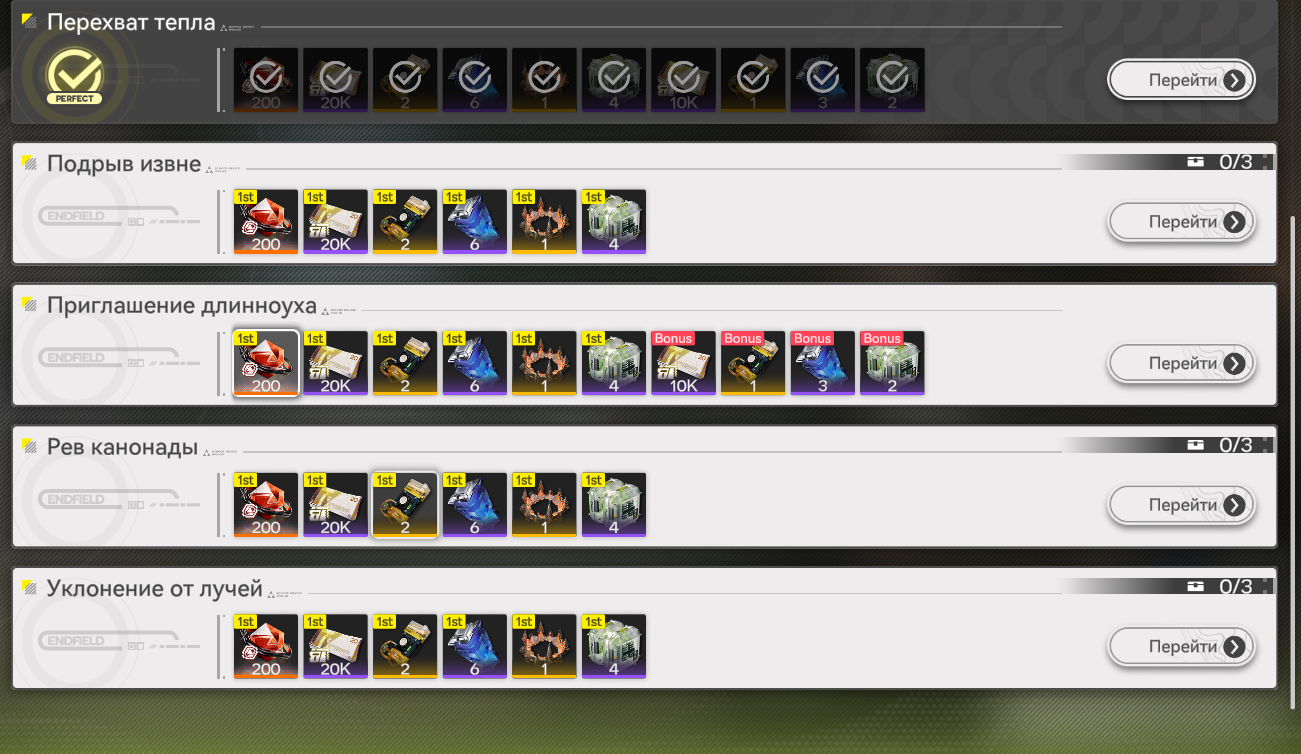Click 0/3 chest counter of Подрыв извне
Viewport: 1301px width, 754px height.
[x=1220, y=162]
